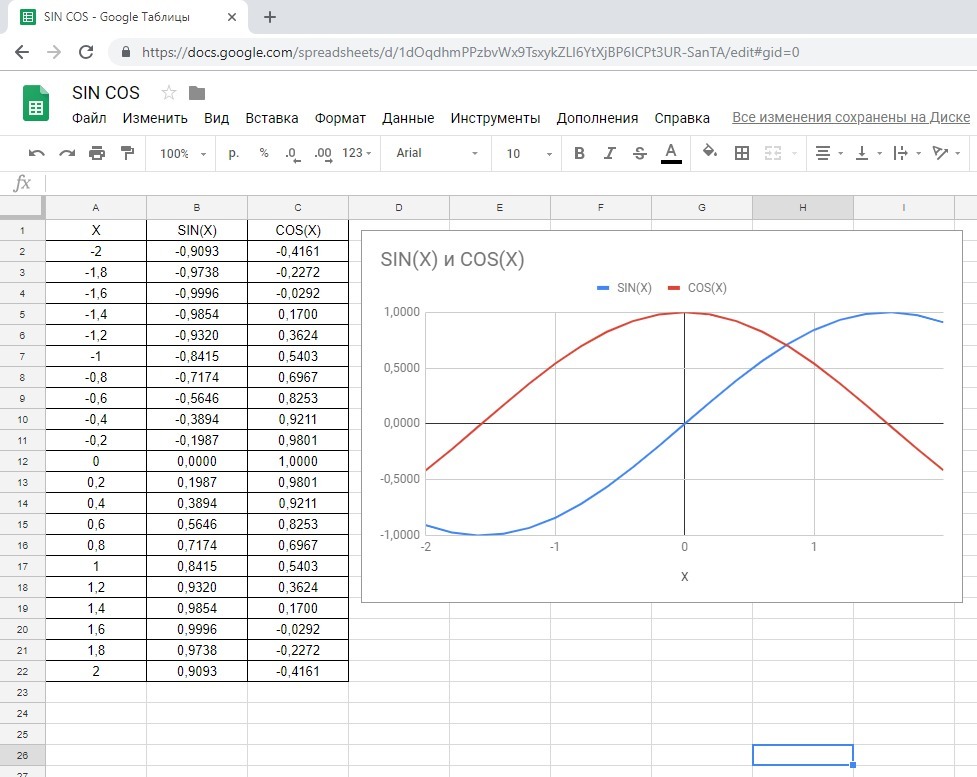
Task: Open vertical align dropdown
Action: (x=869, y=153)
